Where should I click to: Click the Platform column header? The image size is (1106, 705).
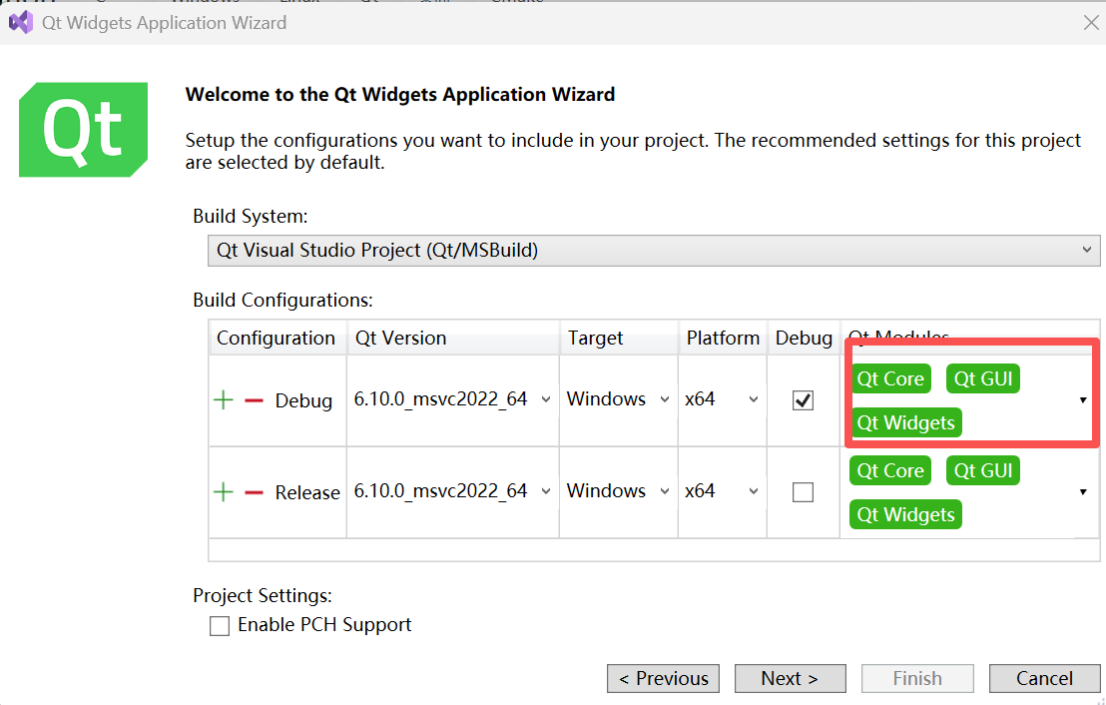723,338
